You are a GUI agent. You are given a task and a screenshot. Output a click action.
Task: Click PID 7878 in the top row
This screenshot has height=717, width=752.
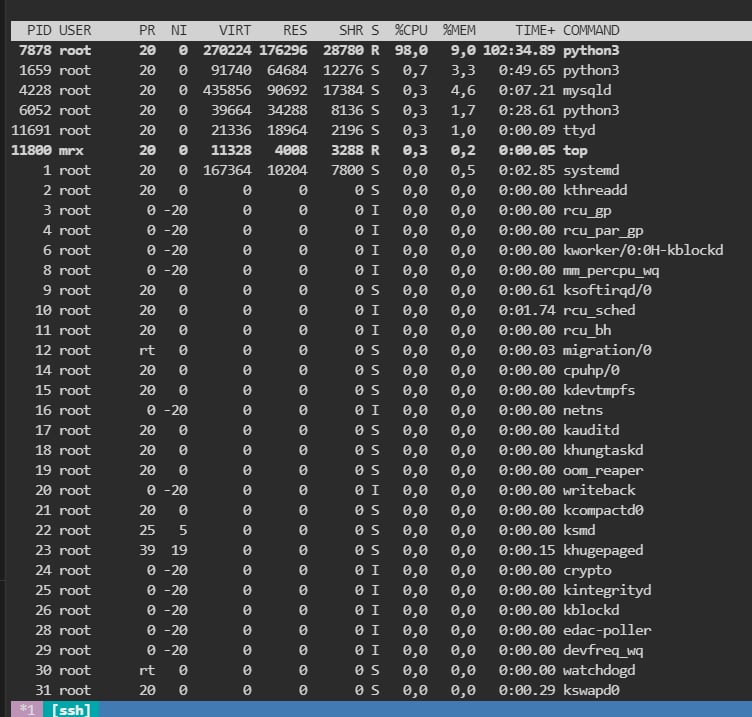click(x=35, y=50)
